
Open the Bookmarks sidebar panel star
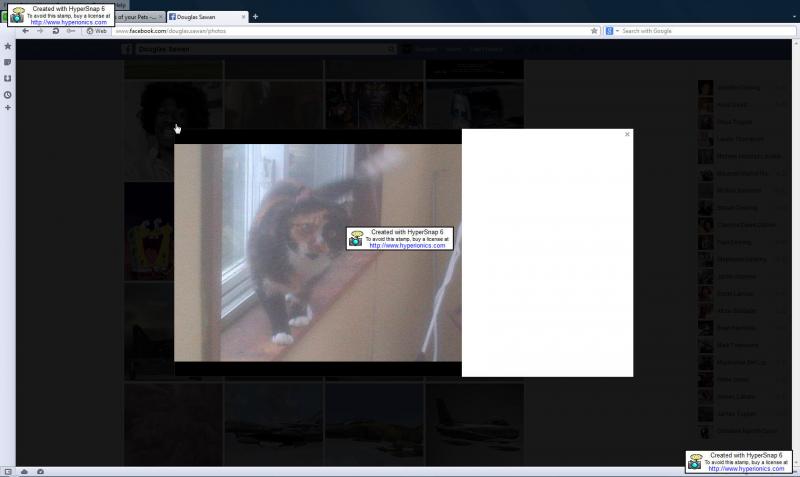pyautogui.click(x=8, y=46)
